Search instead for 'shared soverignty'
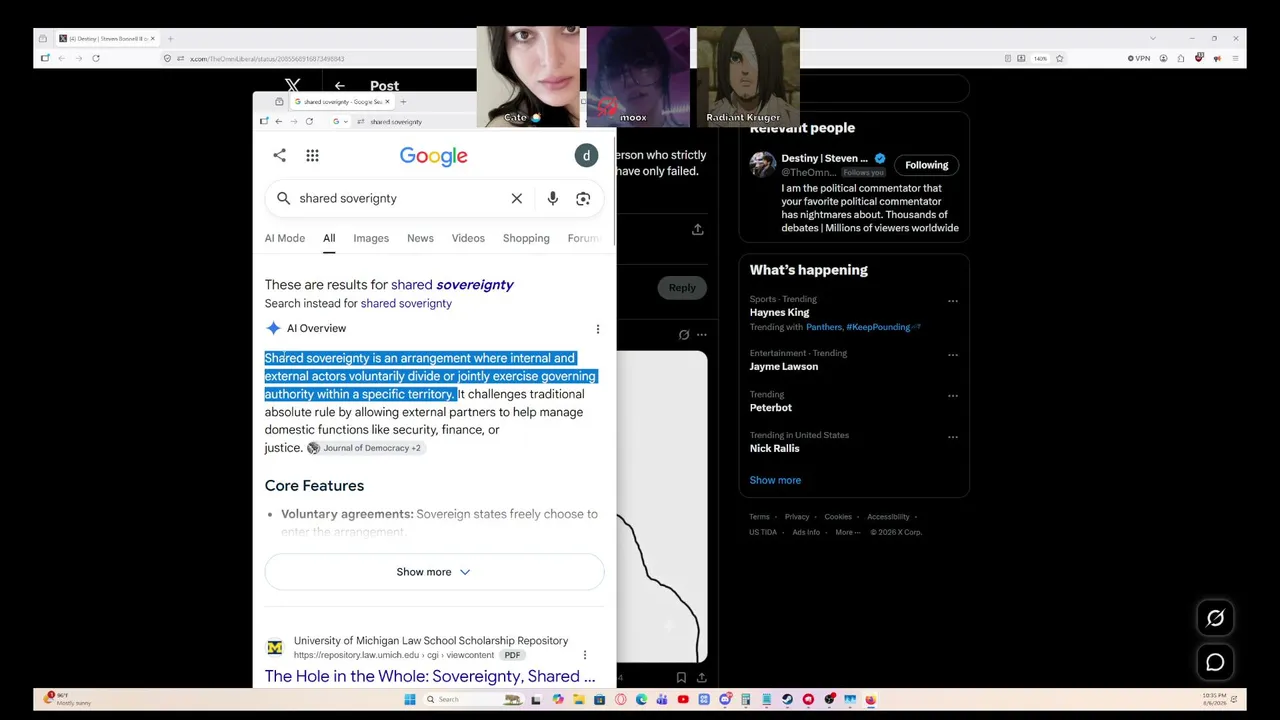Screen dimensions: 1280x720 (406, 303)
